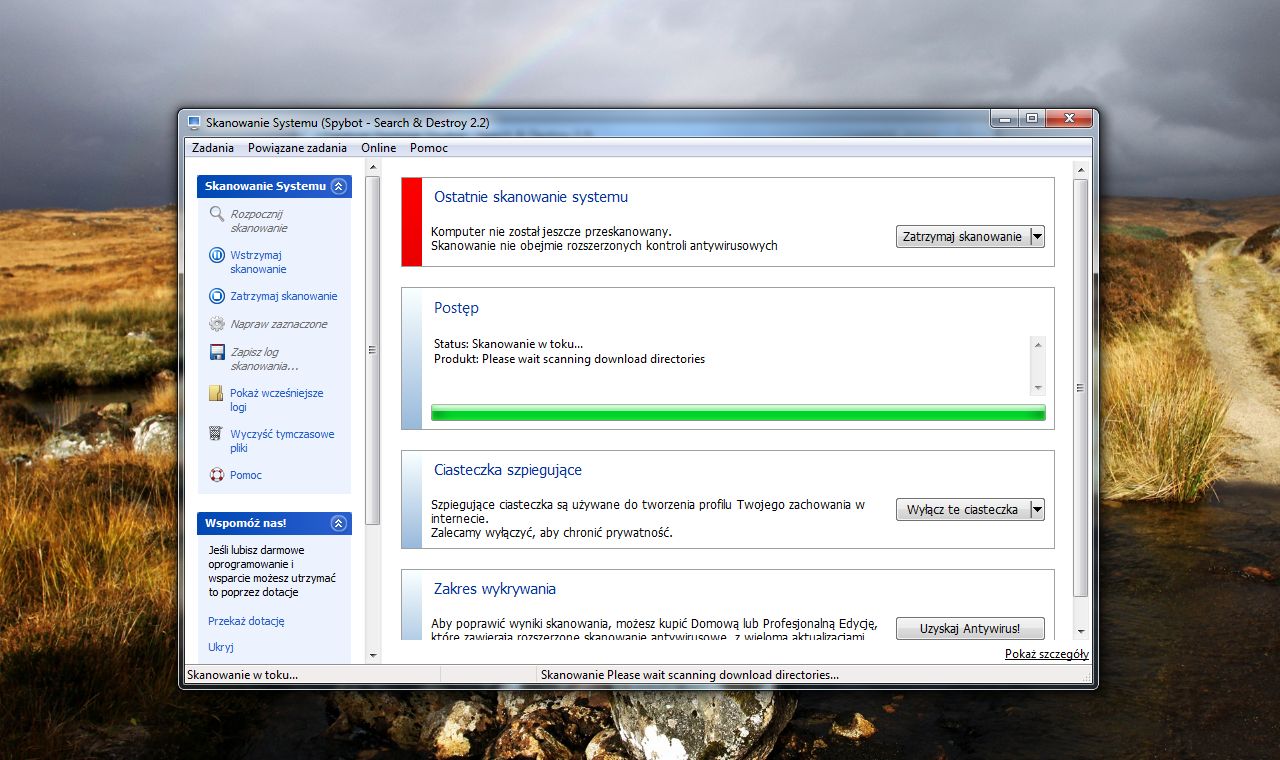Click the Napraw zaznaczone sidebar entry
This screenshot has width=1280, height=760.
coord(278,324)
